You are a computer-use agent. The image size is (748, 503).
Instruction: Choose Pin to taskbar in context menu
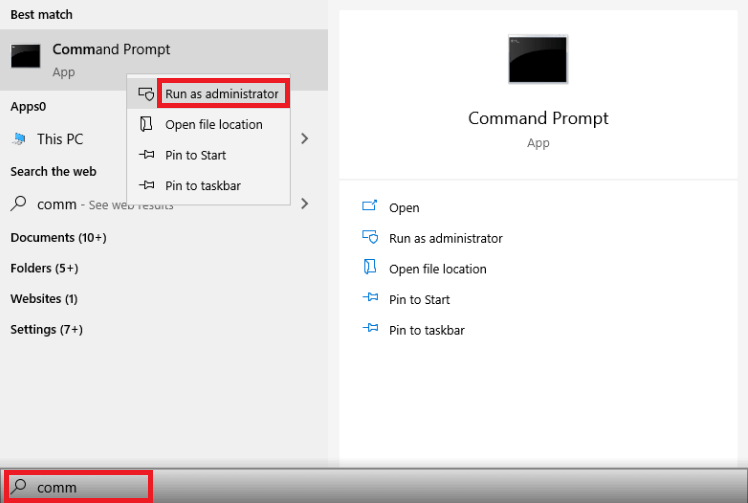pos(202,185)
